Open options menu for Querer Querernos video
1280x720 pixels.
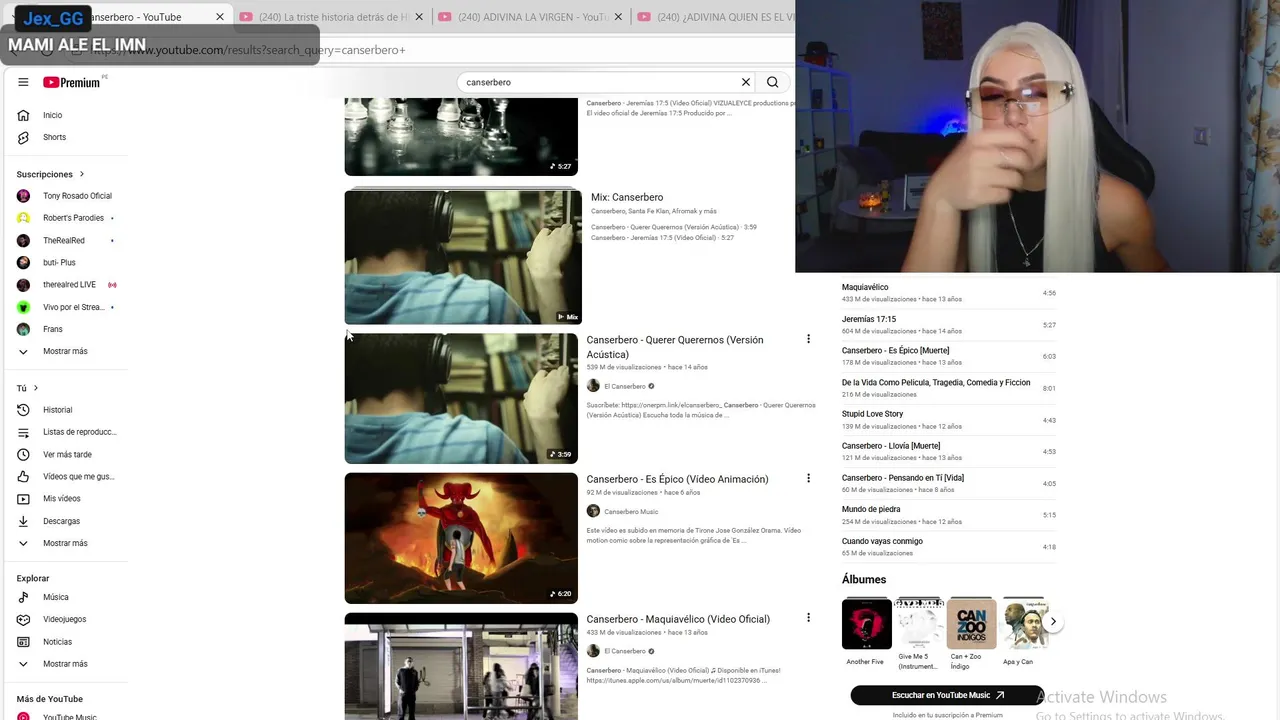tap(808, 339)
